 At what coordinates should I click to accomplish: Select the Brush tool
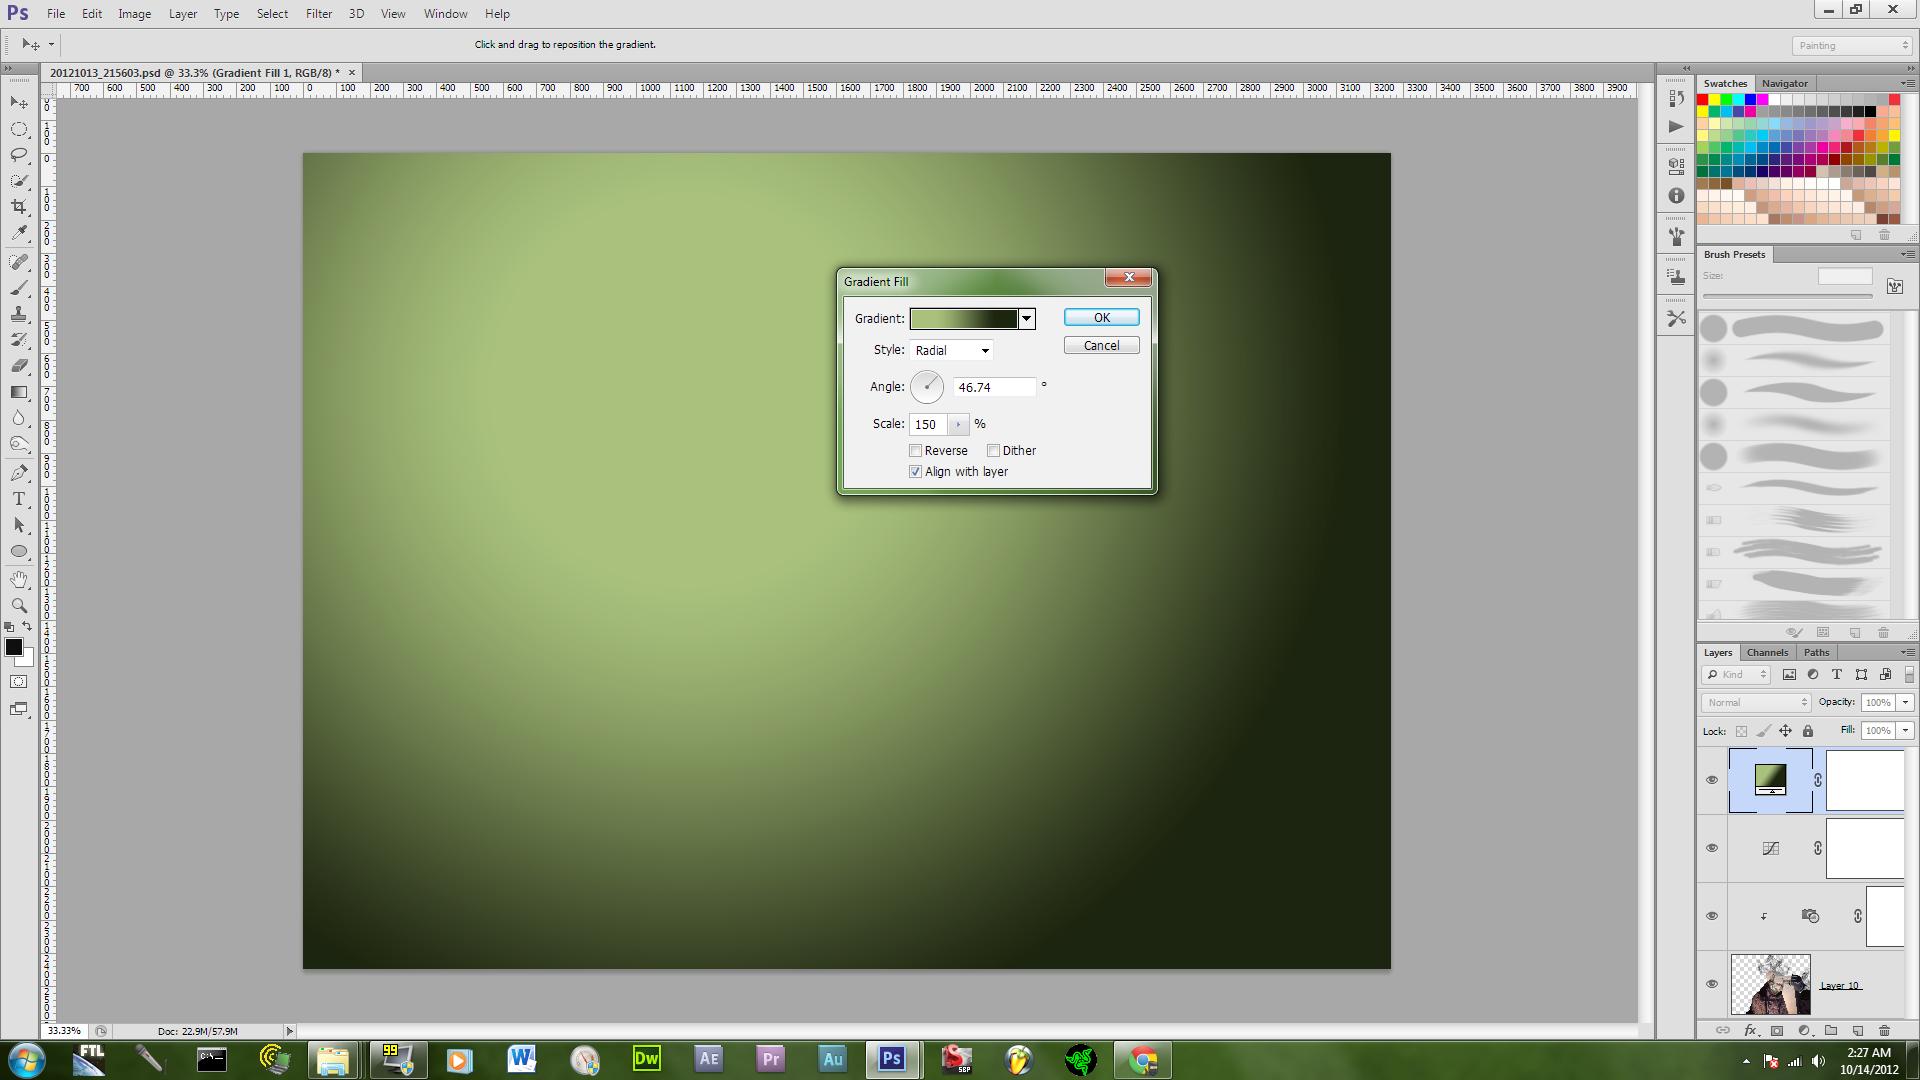(x=19, y=288)
